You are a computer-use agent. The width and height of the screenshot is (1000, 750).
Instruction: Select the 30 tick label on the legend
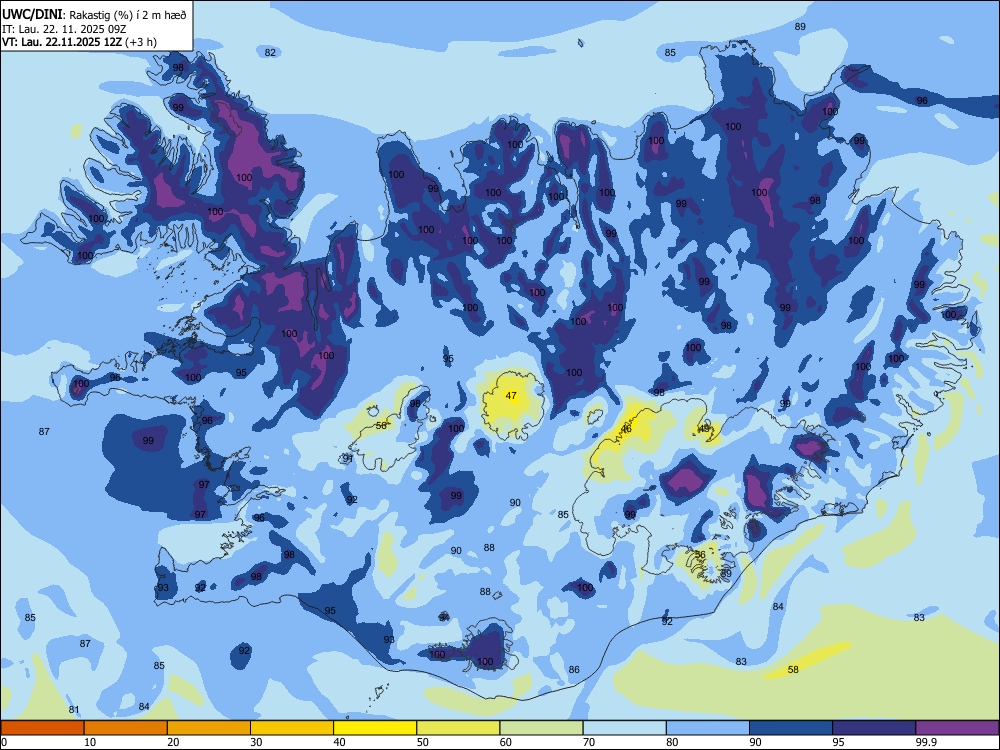point(256,742)
